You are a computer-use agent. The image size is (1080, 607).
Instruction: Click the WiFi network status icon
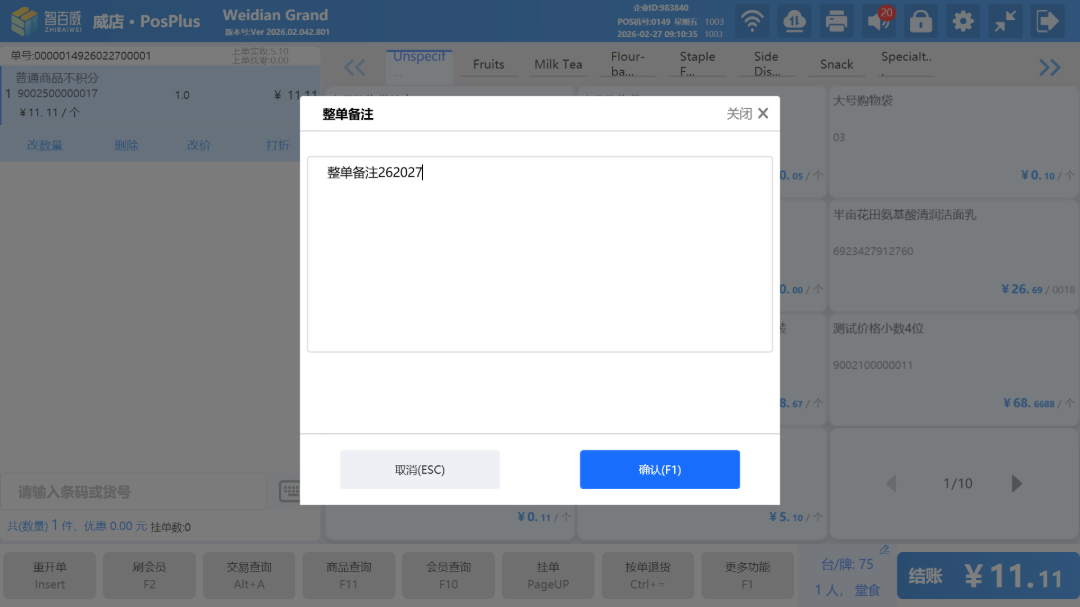coord(753,20)
